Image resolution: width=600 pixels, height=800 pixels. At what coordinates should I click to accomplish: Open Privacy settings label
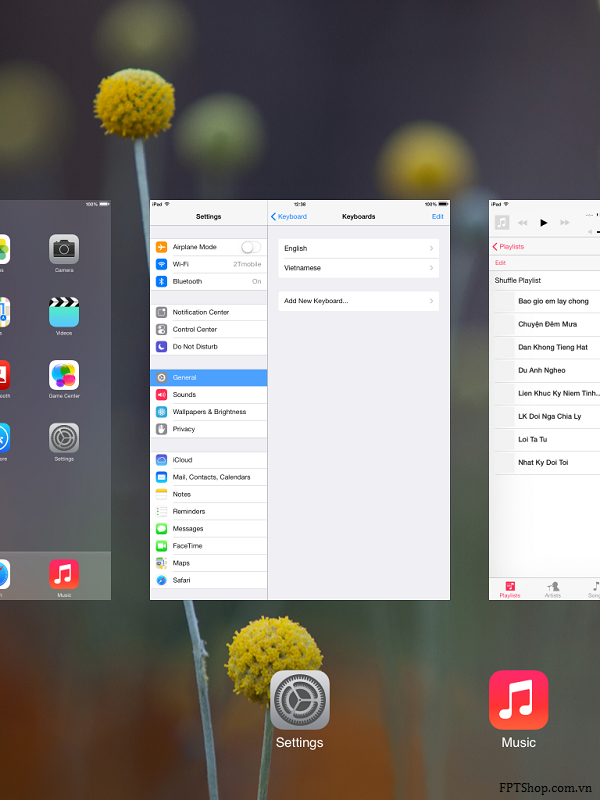click(x=184, y=429)
